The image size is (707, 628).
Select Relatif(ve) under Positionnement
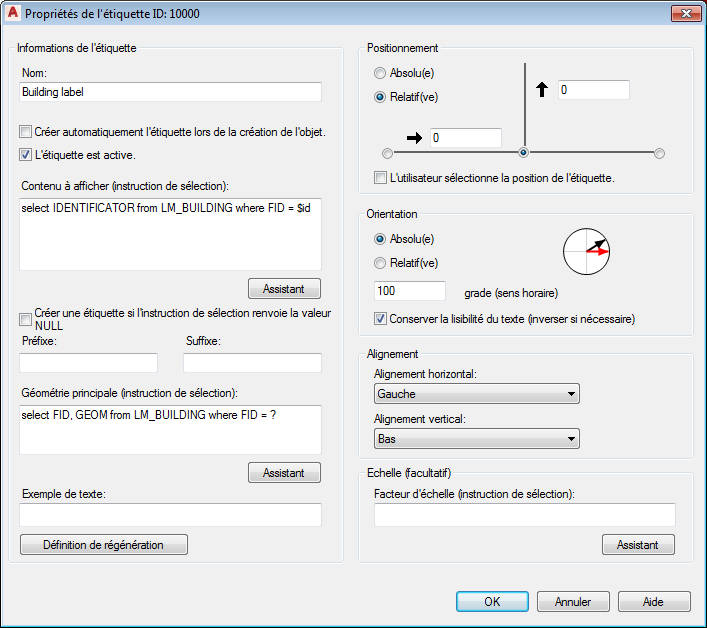(x=380, y=97)
